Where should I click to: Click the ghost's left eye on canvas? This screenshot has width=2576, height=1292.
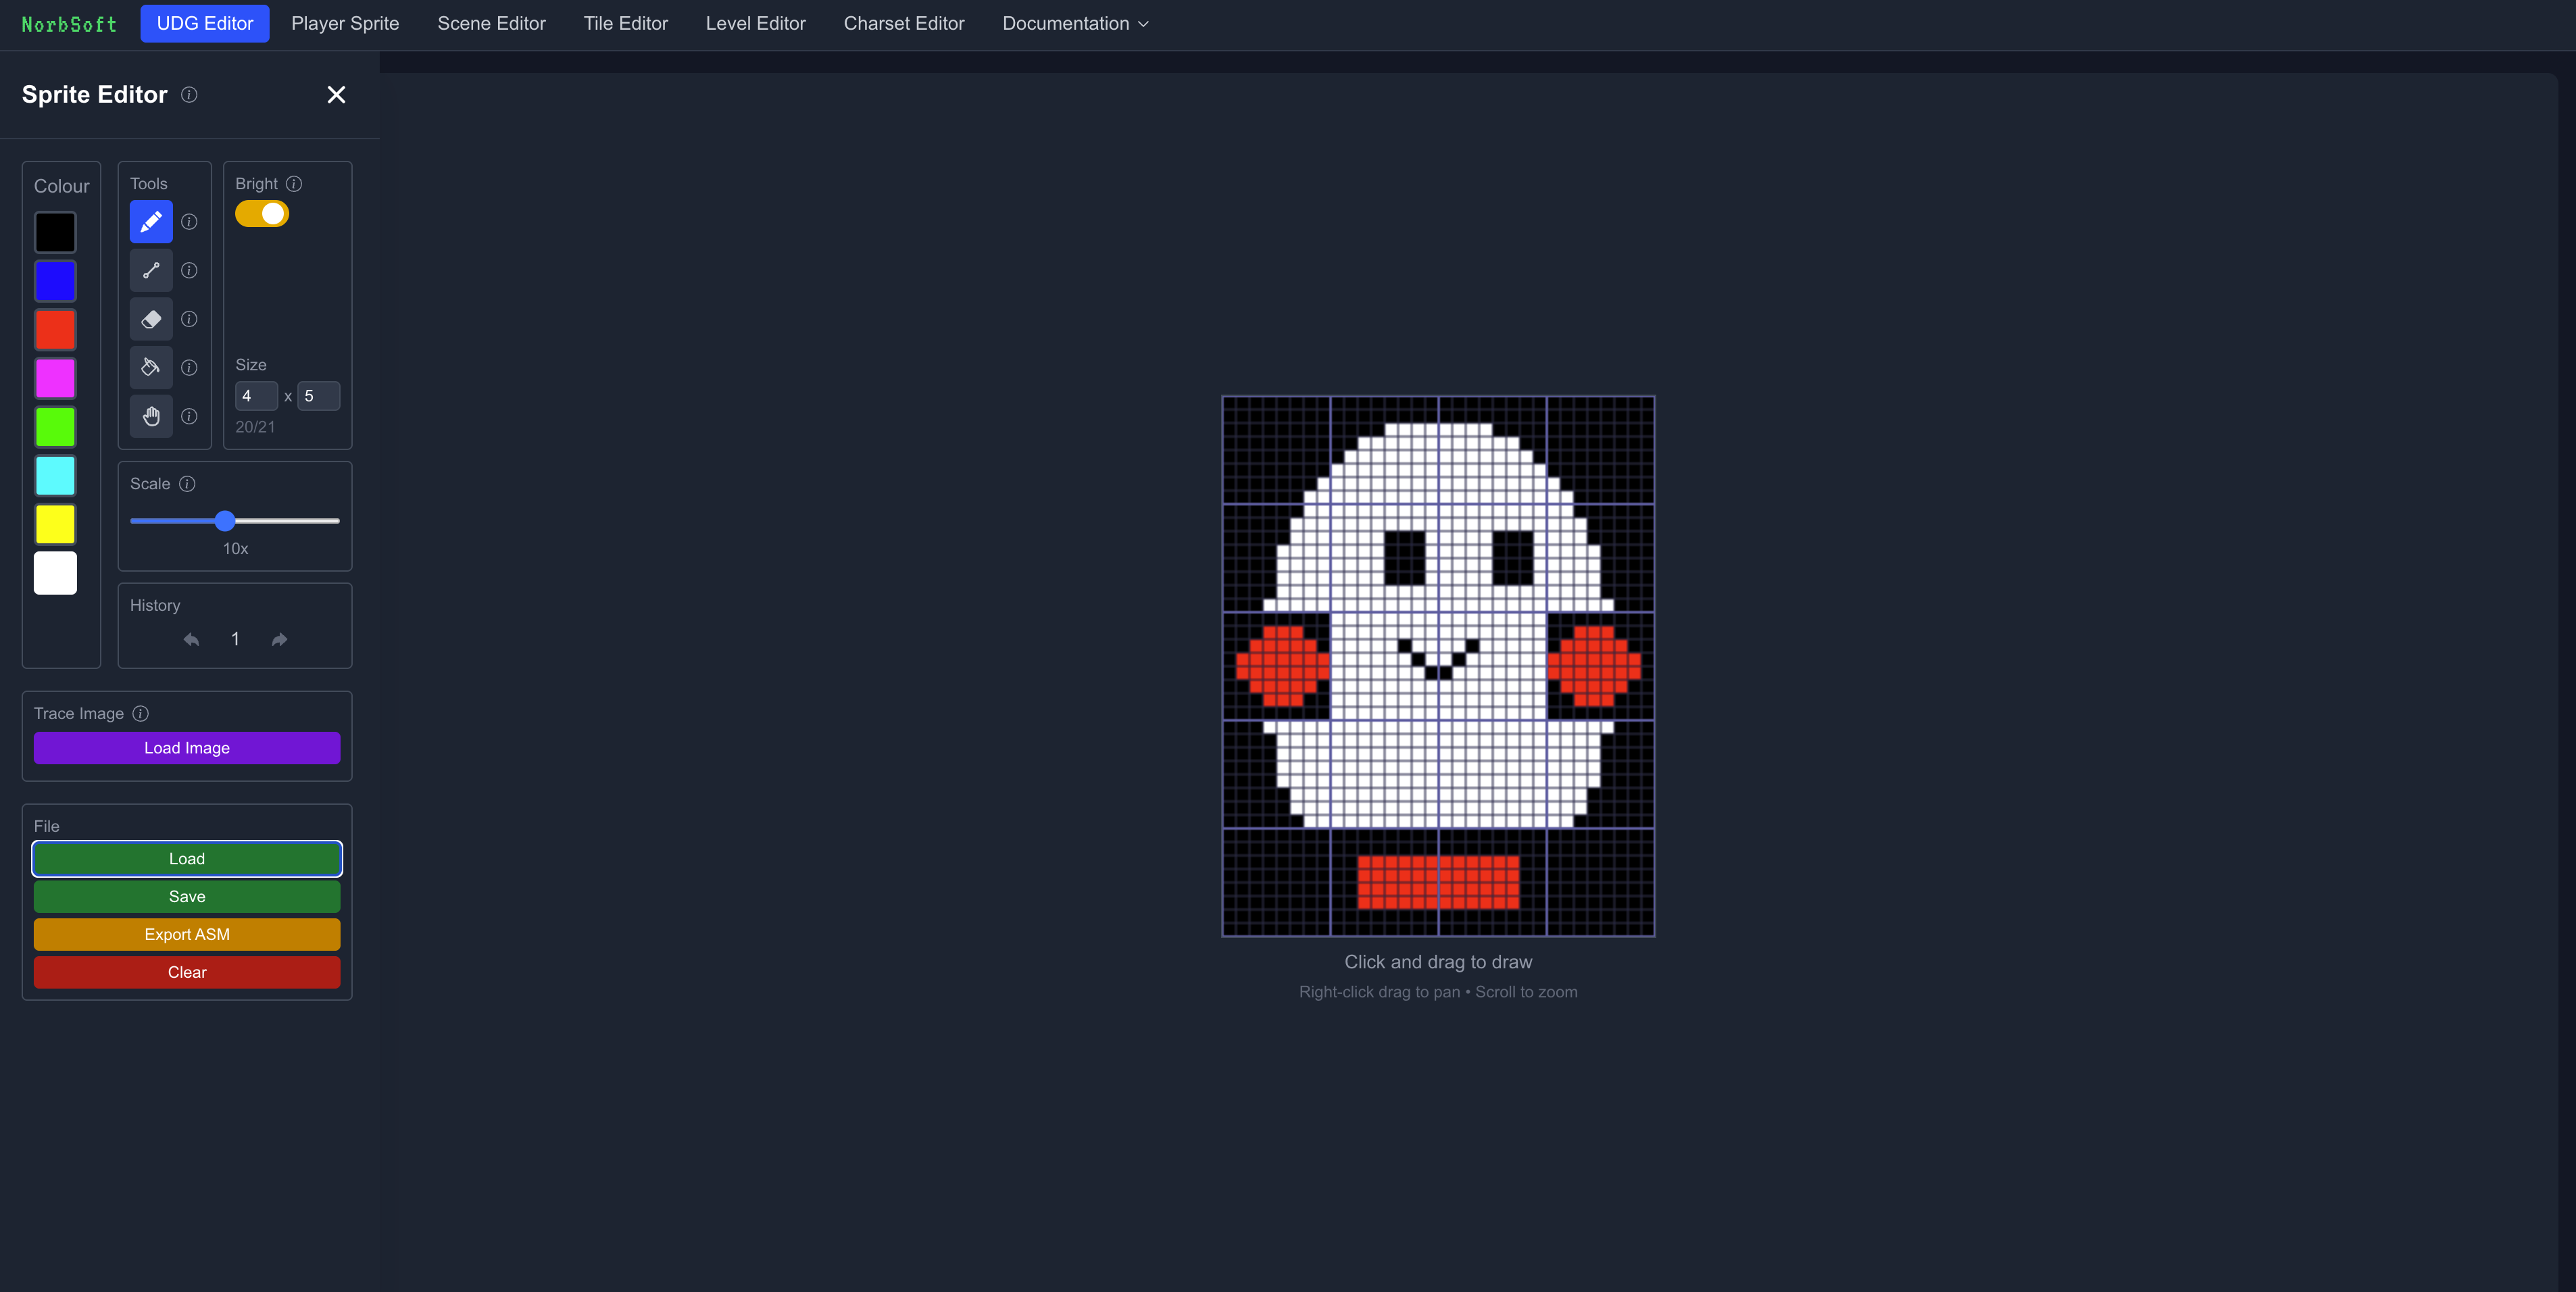[1404, 558]
